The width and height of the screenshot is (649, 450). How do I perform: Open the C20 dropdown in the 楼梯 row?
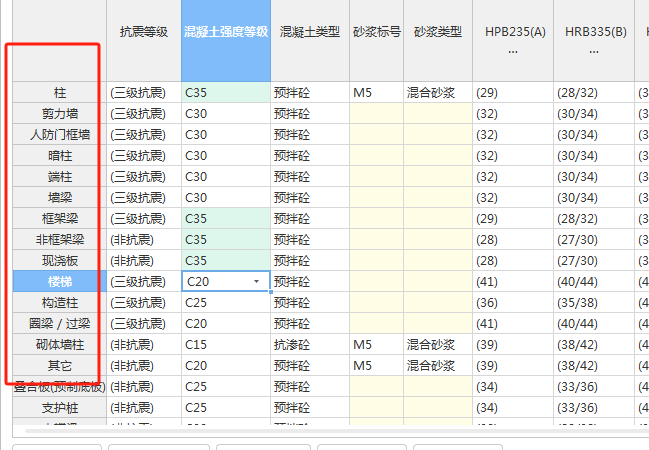coord(256,282)
